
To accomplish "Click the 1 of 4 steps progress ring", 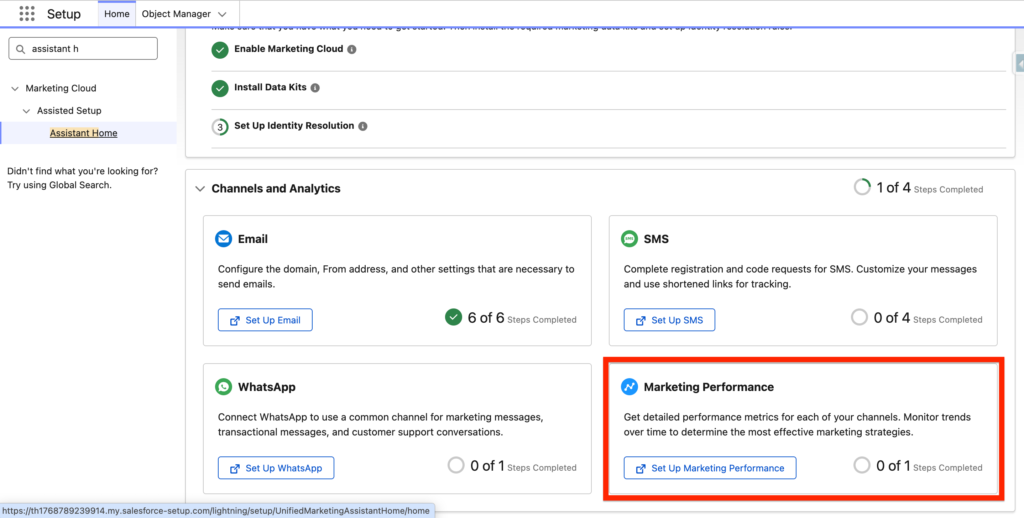I will [862, 188].
